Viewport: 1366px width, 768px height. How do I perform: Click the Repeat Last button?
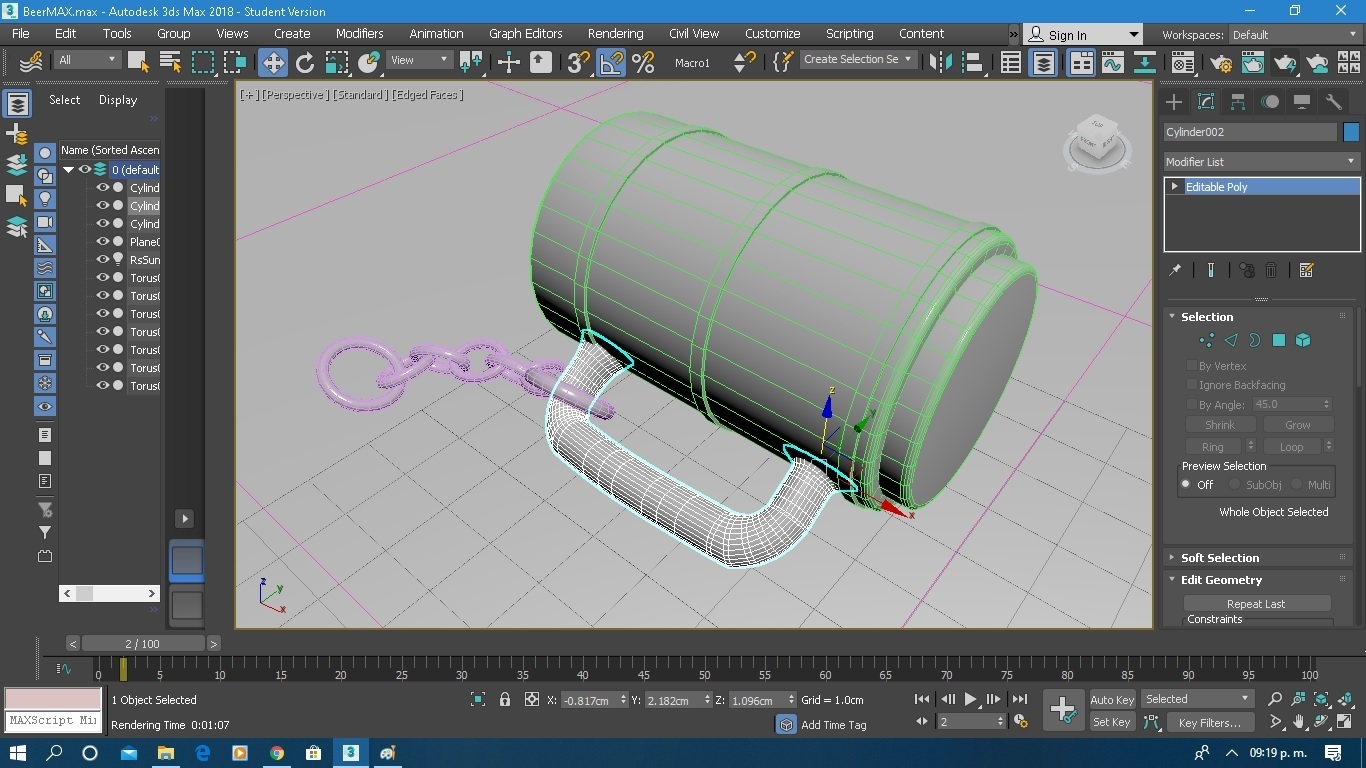1256,604
